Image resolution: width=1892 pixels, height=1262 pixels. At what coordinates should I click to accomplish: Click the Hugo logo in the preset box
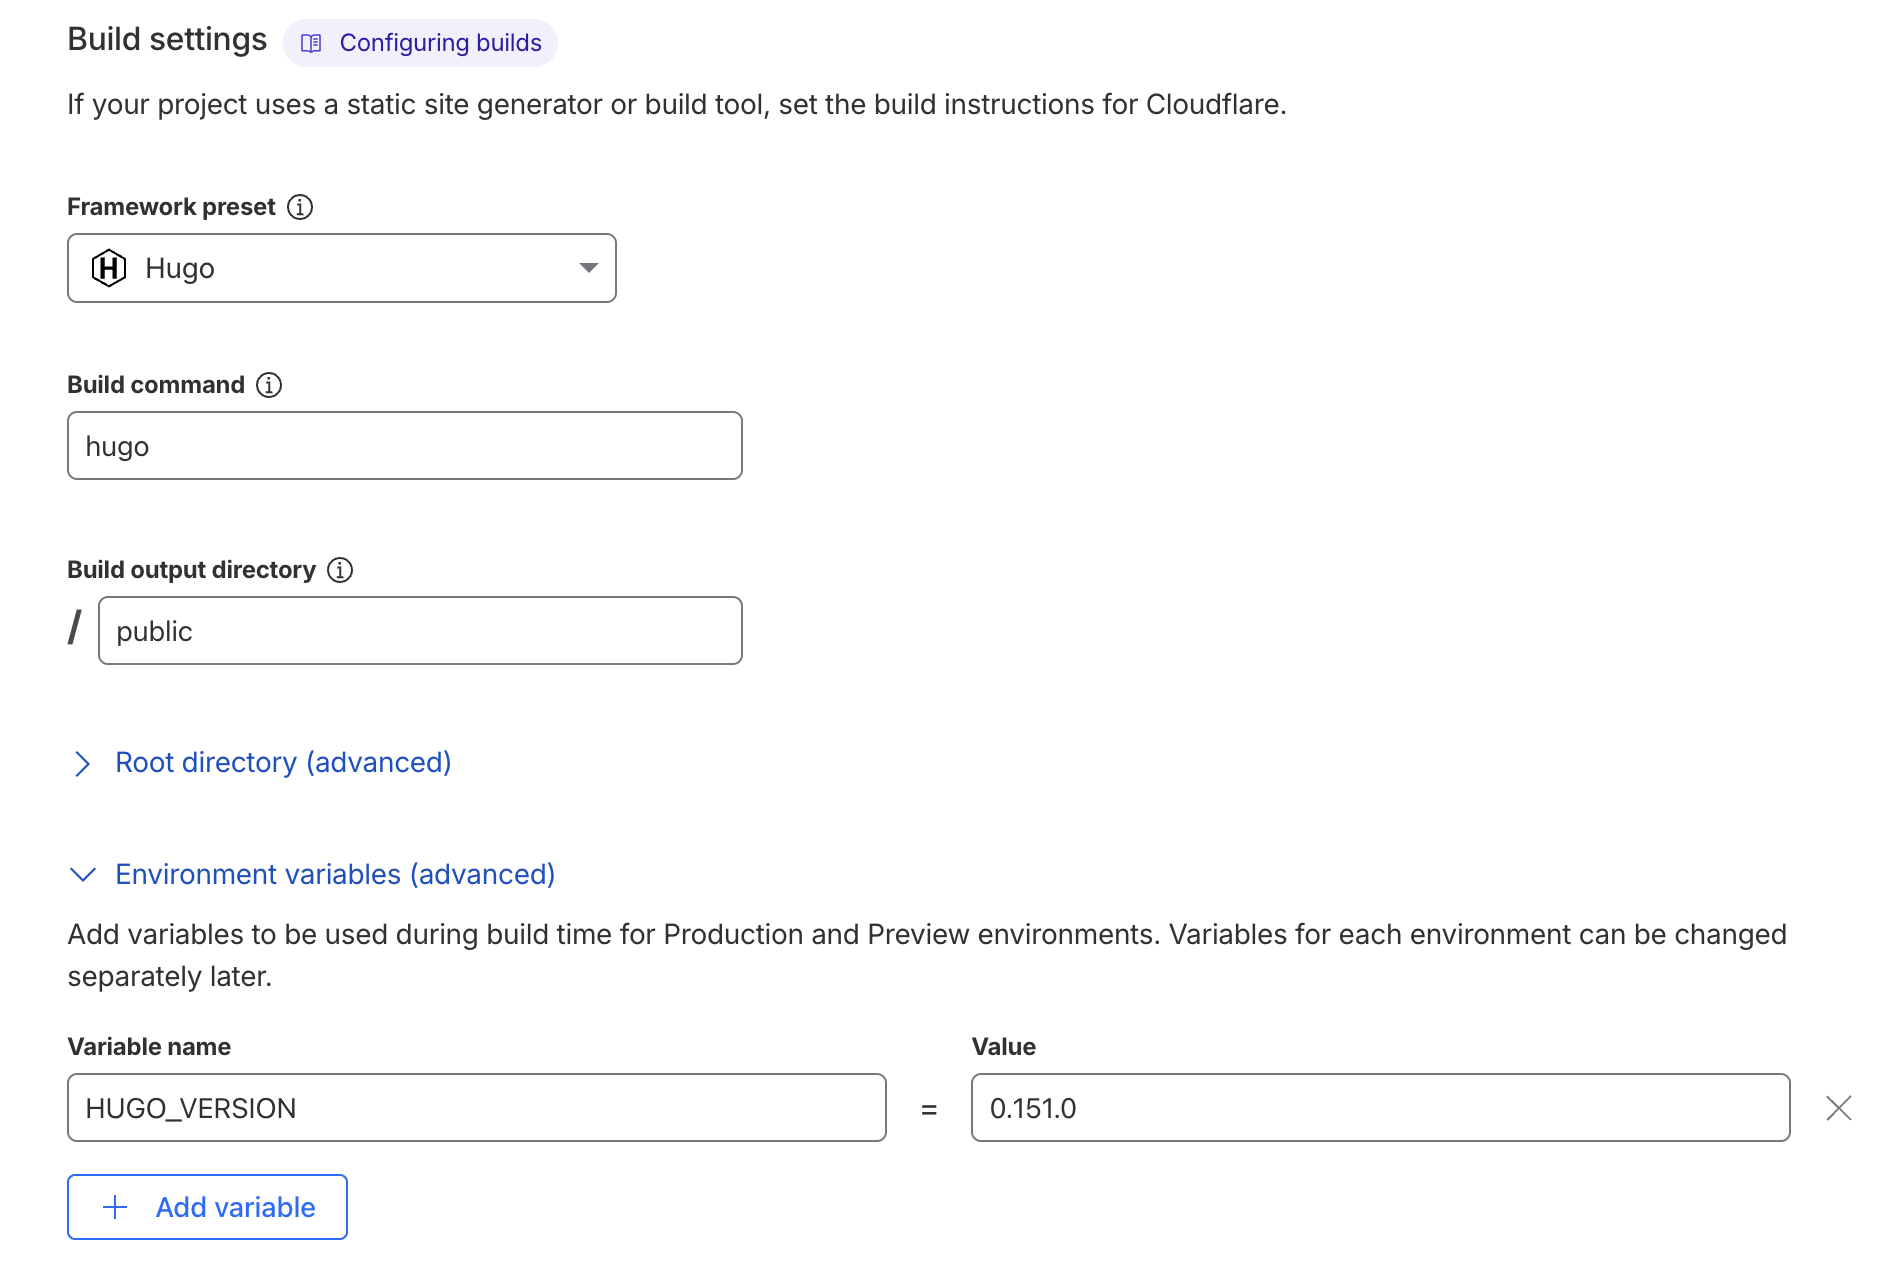click(109, 268)
